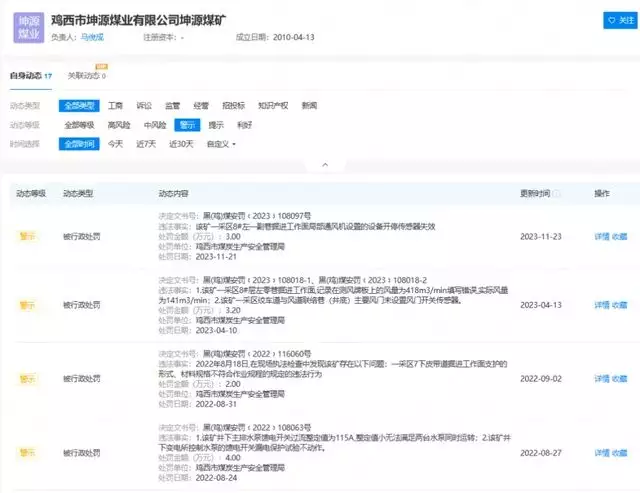Click 警示 badge of 2022-09-02 row
The width and height of the screenshot is (640, 493).
[x=27, y=379]
